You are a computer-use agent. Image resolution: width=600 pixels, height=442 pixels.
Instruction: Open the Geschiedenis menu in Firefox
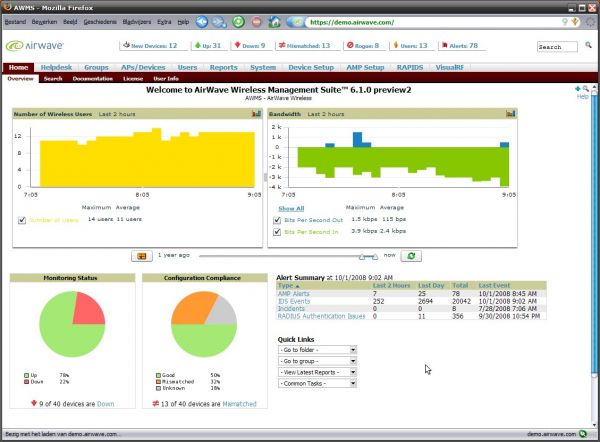tap(100, 22)
